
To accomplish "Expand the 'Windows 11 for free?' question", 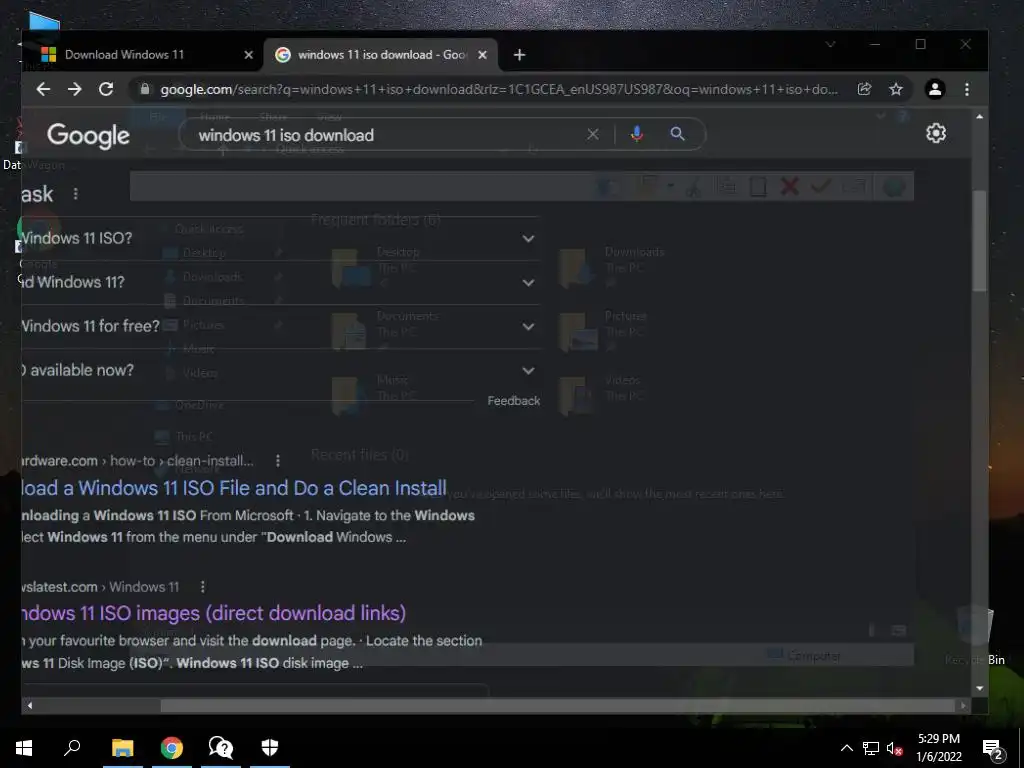I will point(528,327).
